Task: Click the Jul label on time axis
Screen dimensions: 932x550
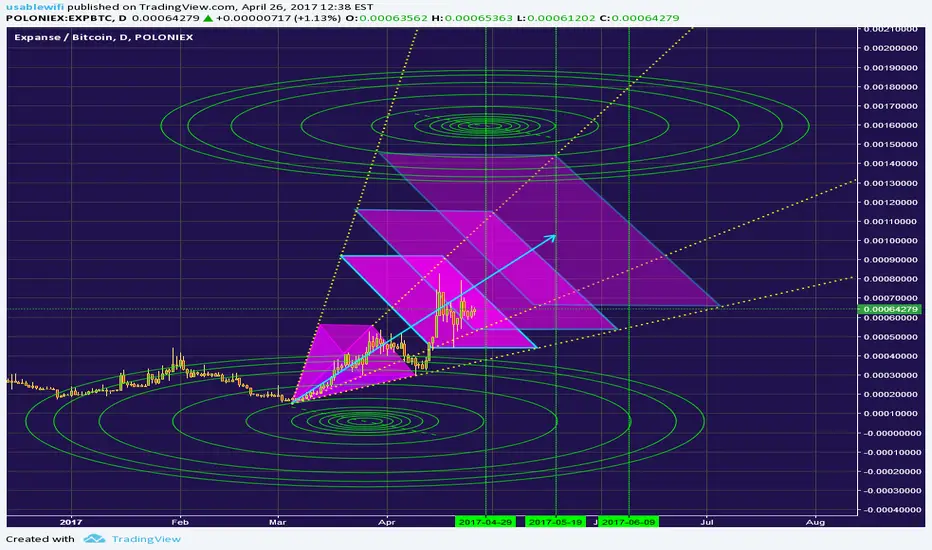Action: point(707,522)
